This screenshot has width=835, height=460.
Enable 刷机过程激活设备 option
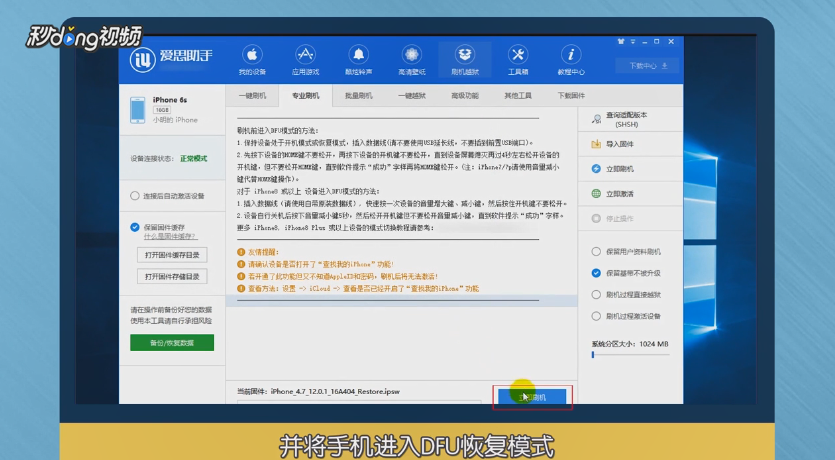click(596, 316)
